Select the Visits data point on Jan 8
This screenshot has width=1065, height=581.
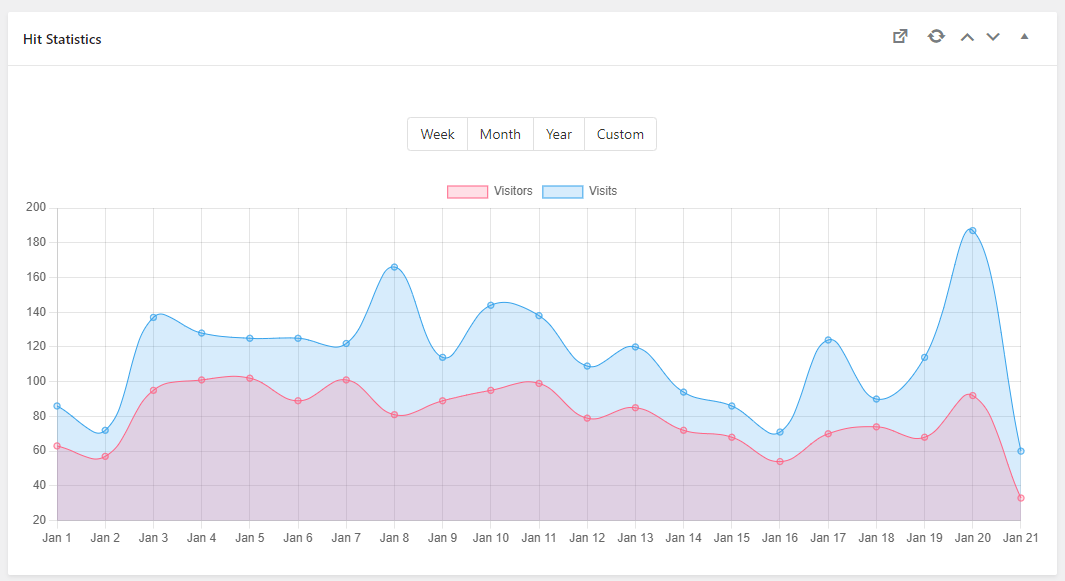[394, 267]
